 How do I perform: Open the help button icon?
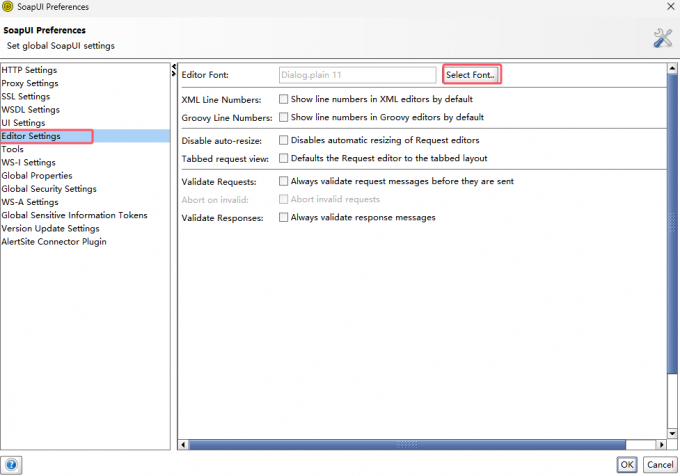pyautogui.click(x=11, y=465)
